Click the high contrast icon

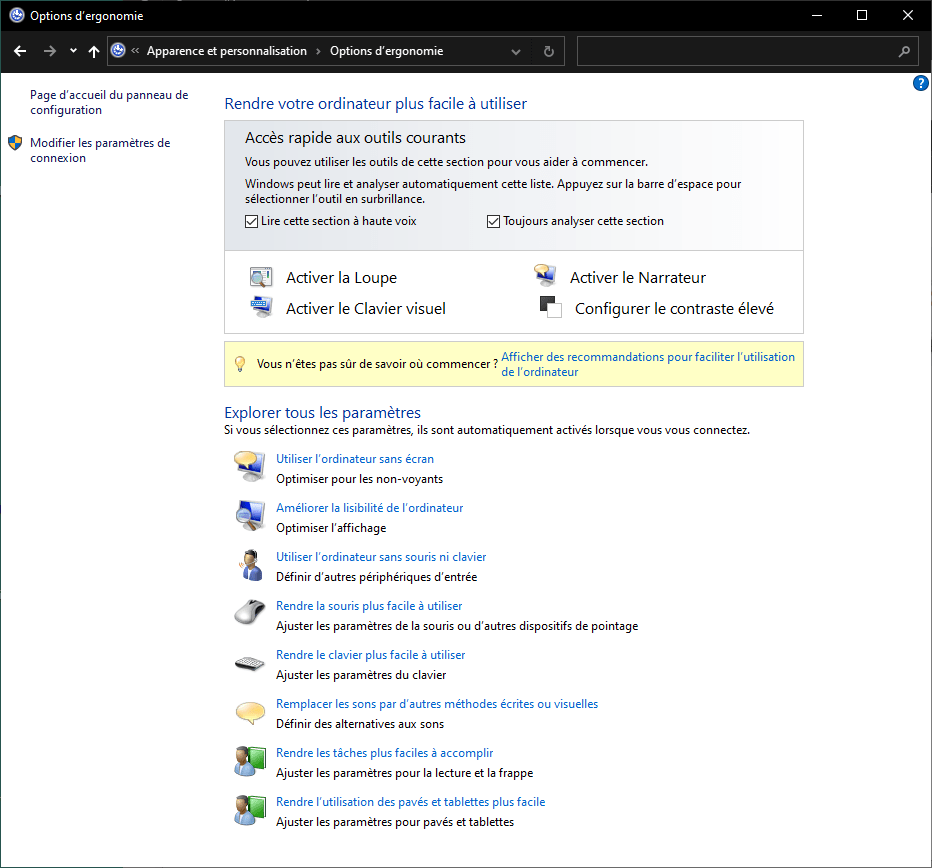(550, 307)
